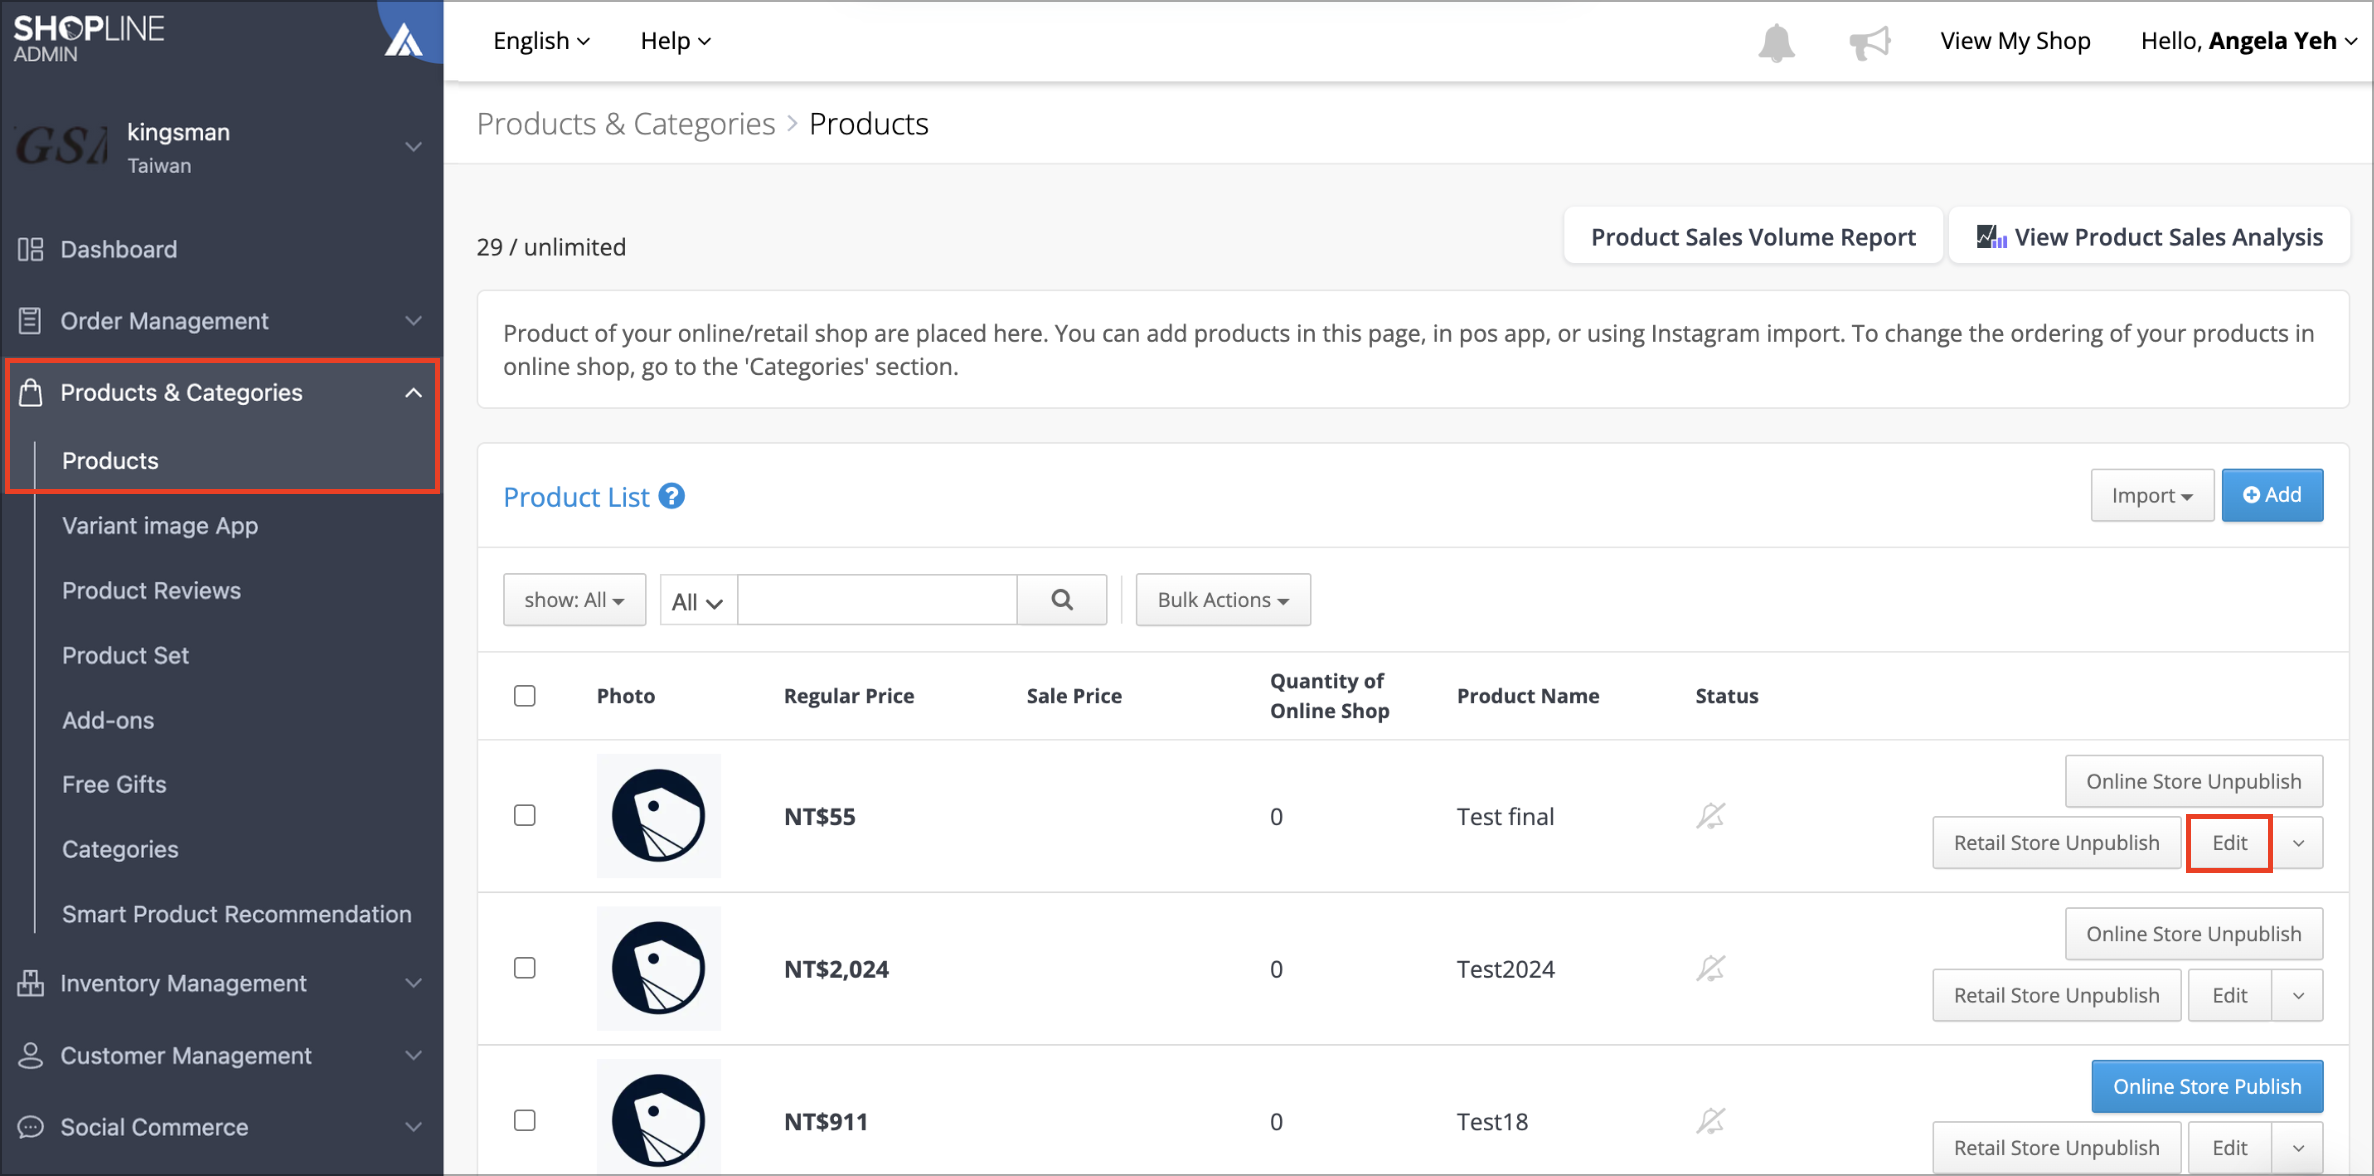This screenshot has width=2374, height=1176.
Task: Tick the select-all header checkbox
Action: 525,695
